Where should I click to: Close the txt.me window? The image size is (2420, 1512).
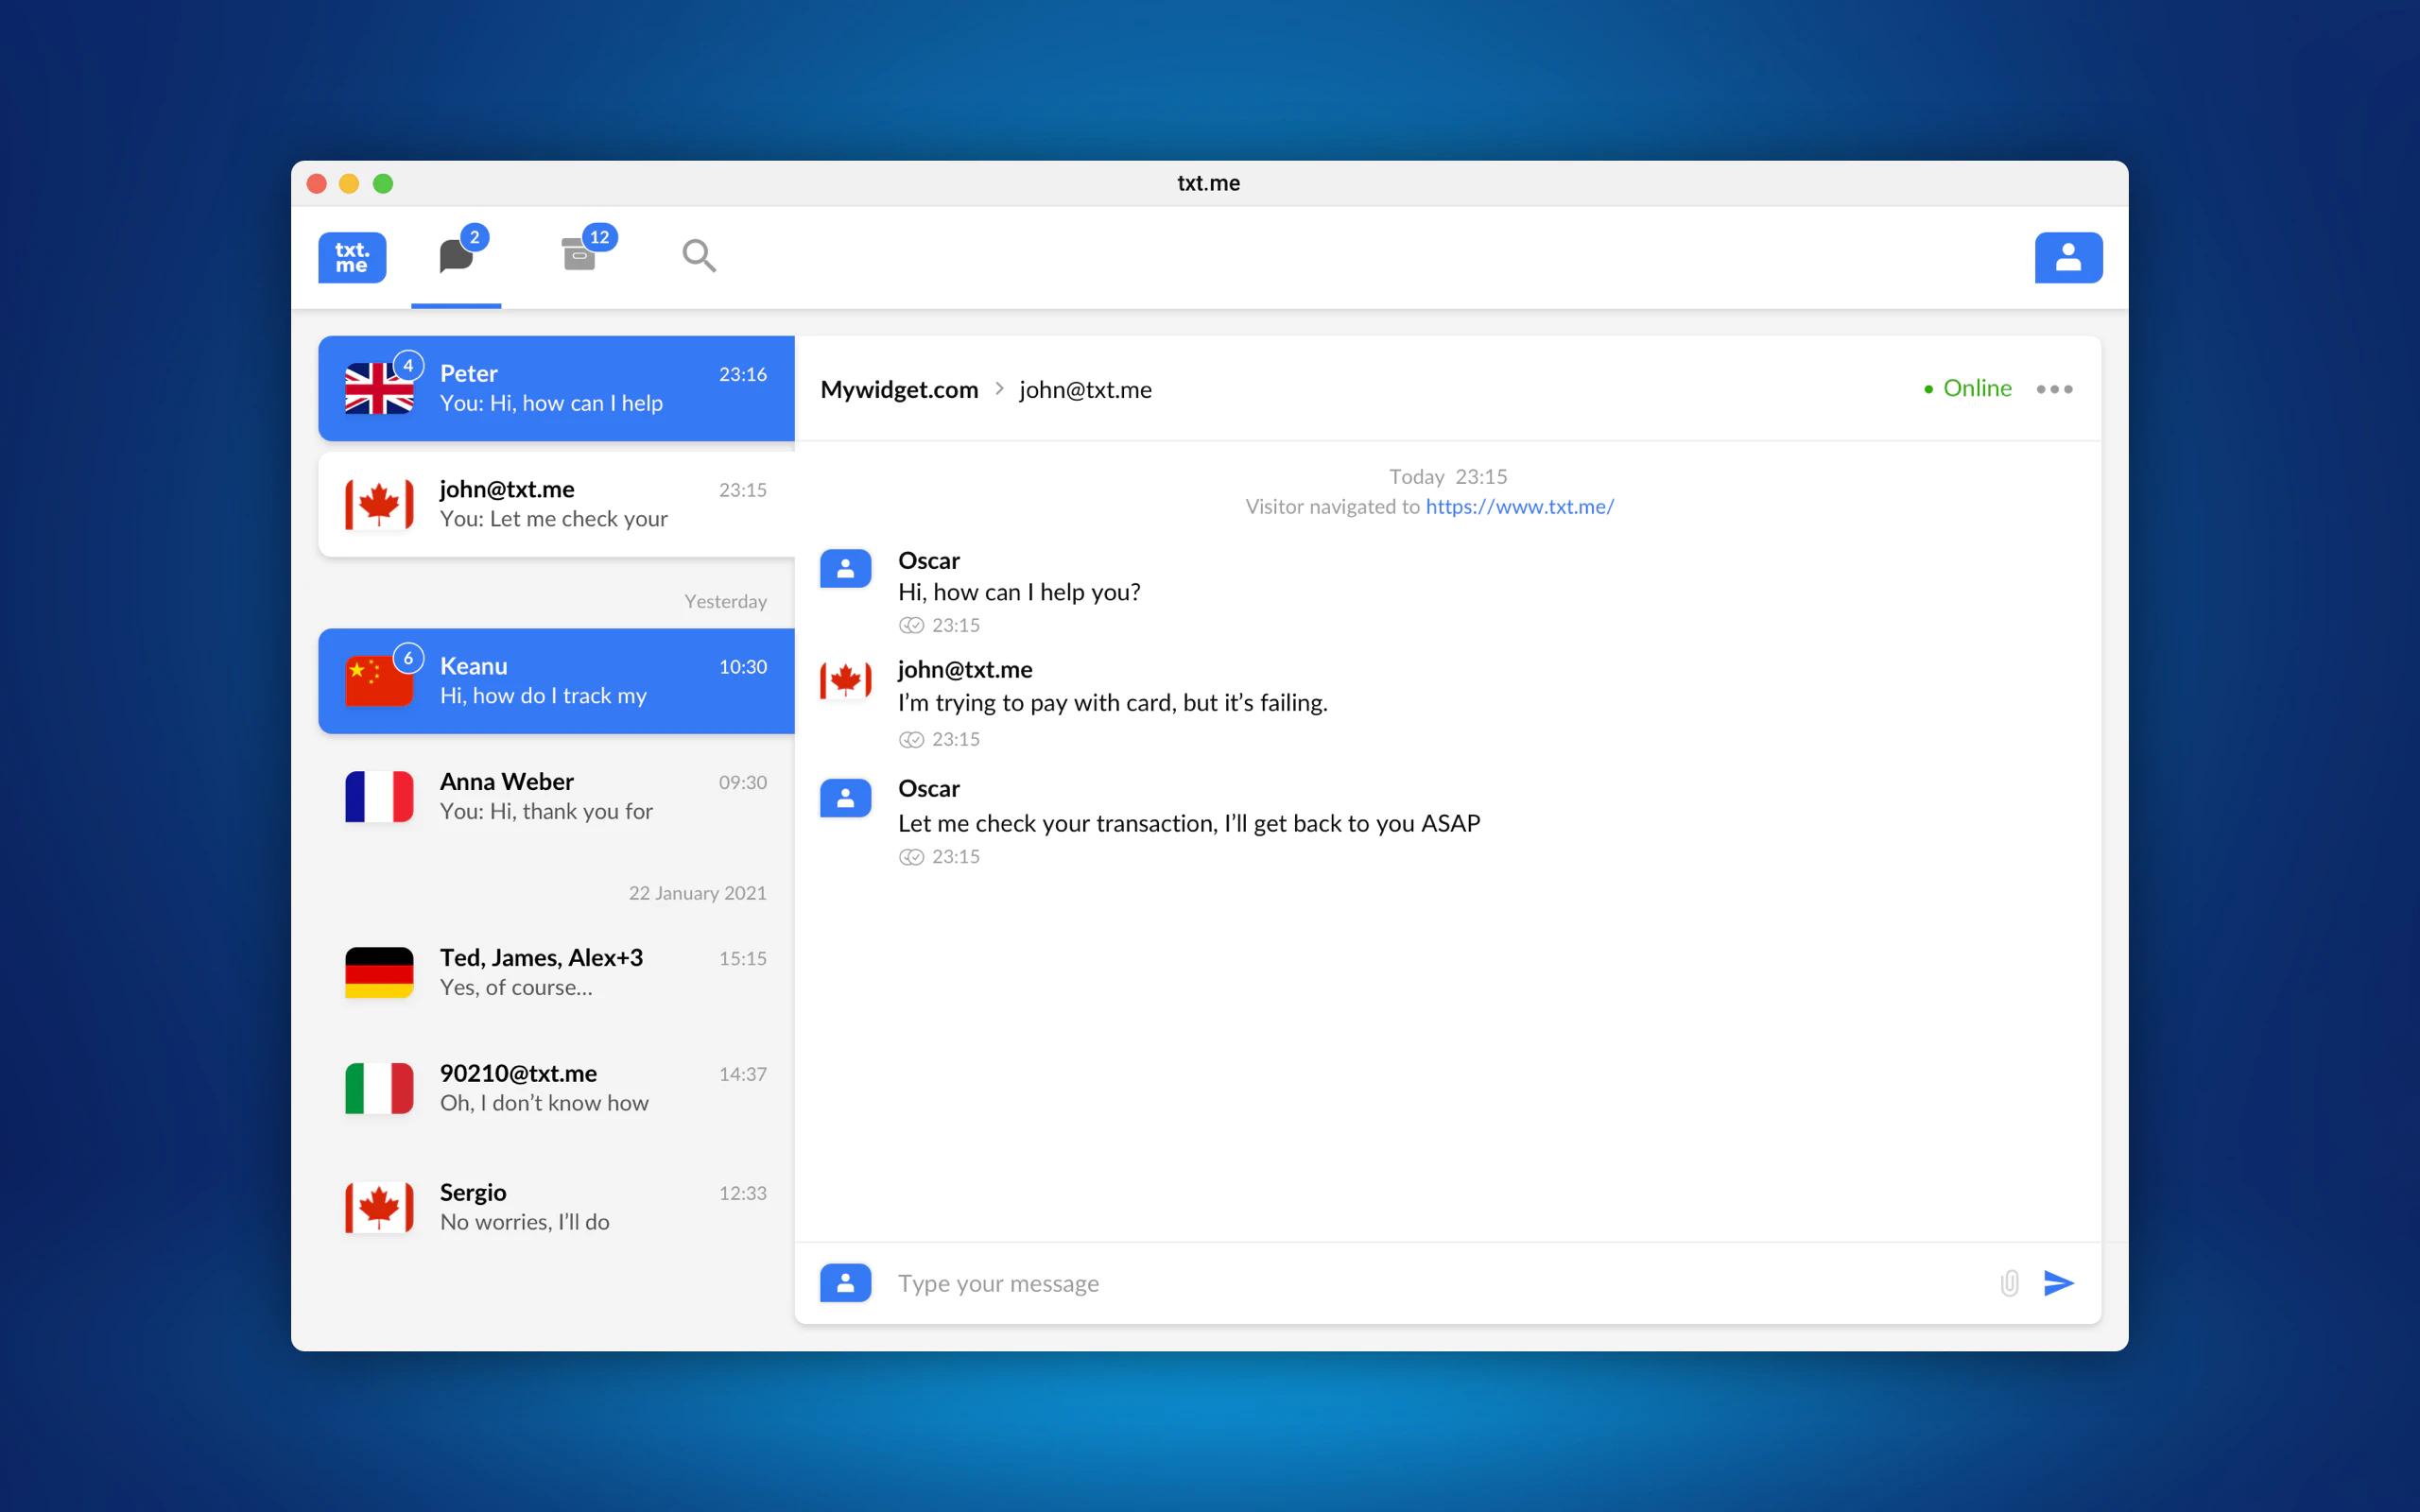(x=317, y=183)
